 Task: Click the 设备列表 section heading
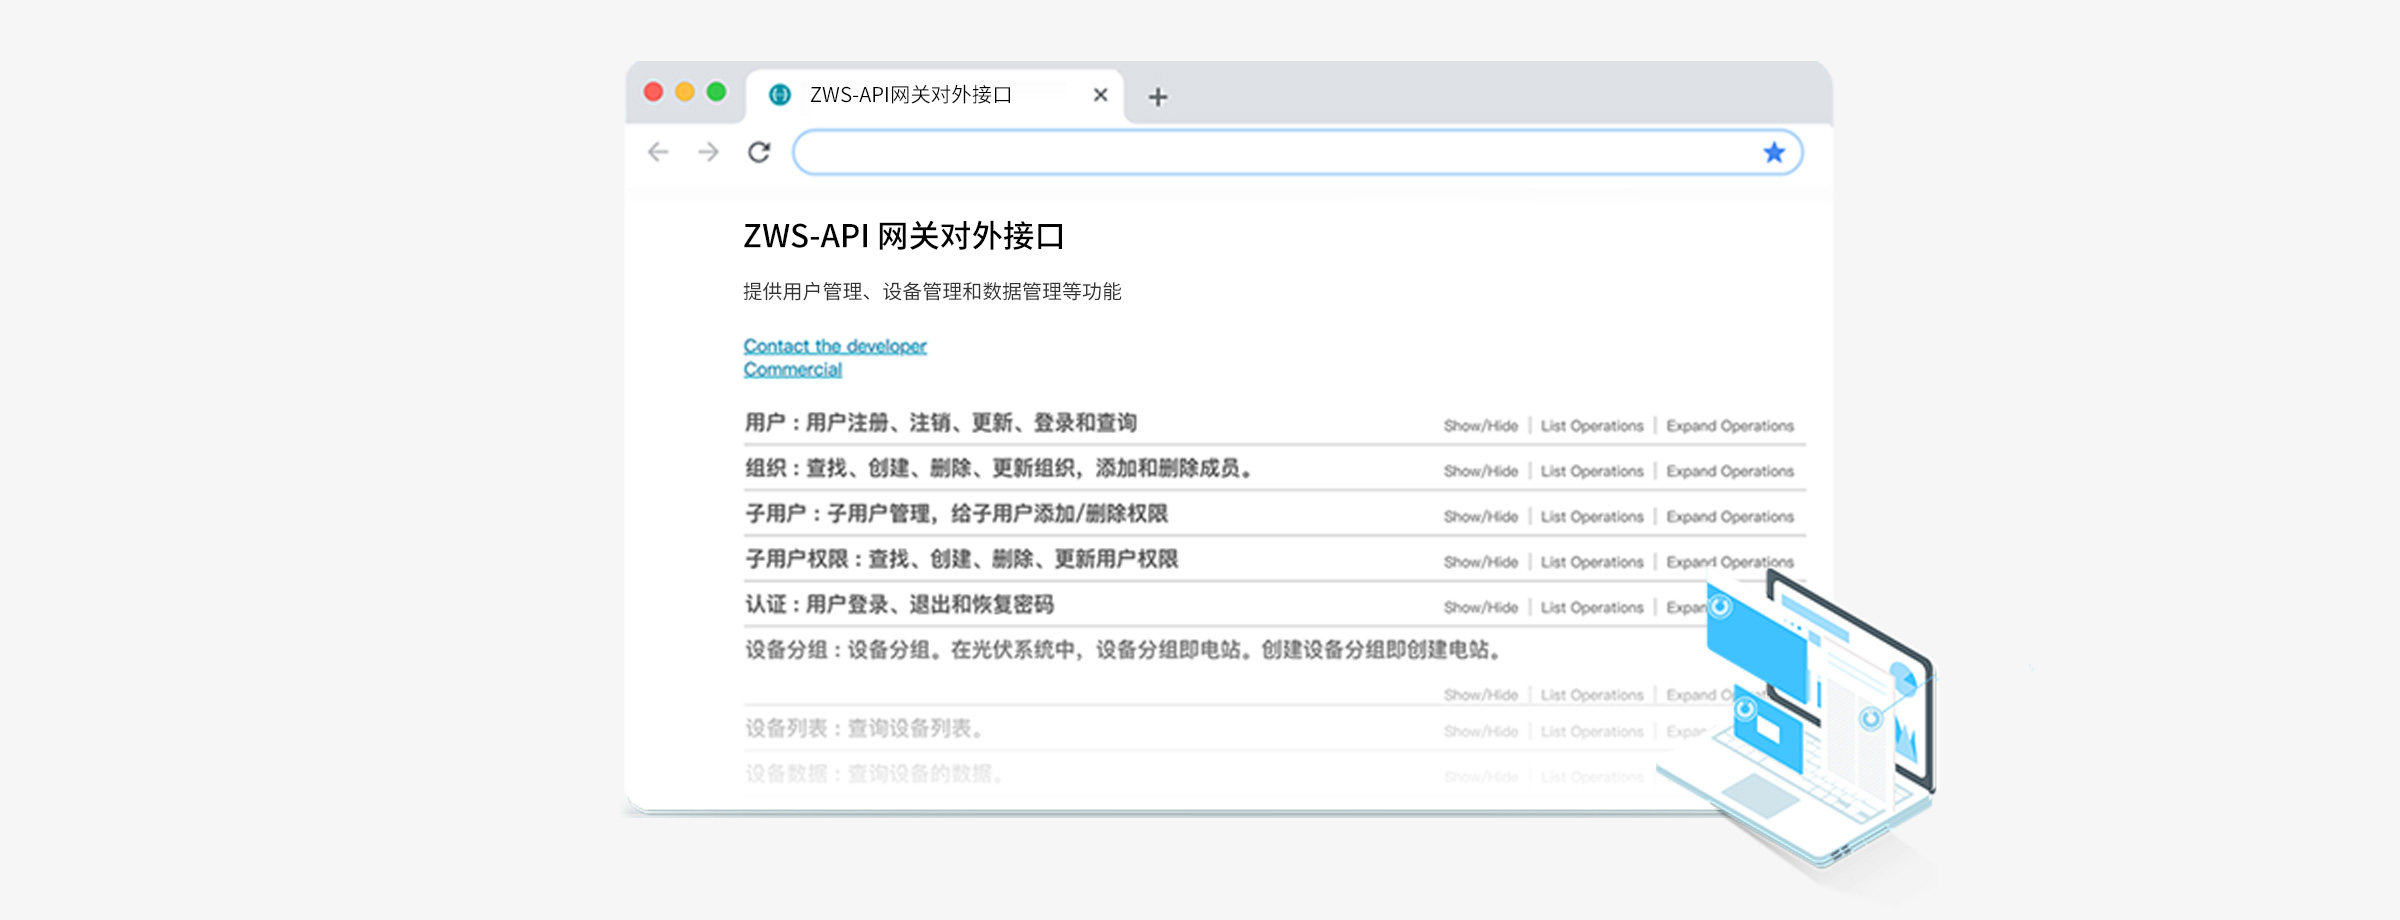[864, 729]
